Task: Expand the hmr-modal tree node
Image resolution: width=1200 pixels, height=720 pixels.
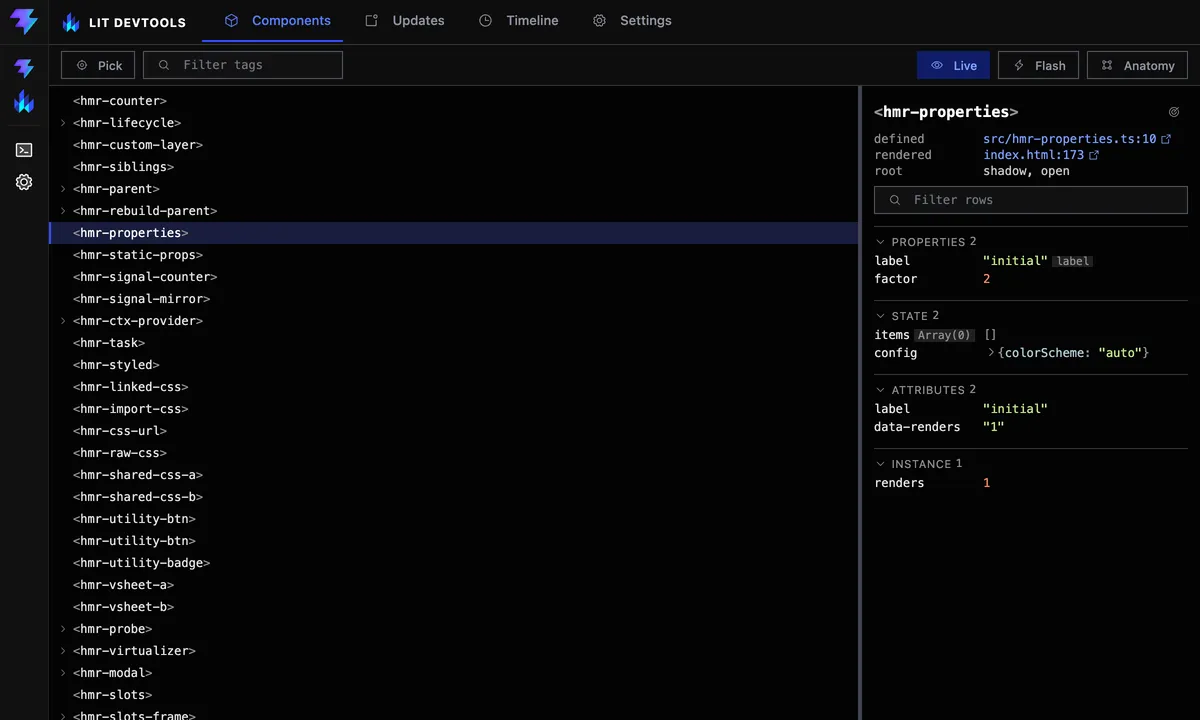Action: tap(63, 673)
